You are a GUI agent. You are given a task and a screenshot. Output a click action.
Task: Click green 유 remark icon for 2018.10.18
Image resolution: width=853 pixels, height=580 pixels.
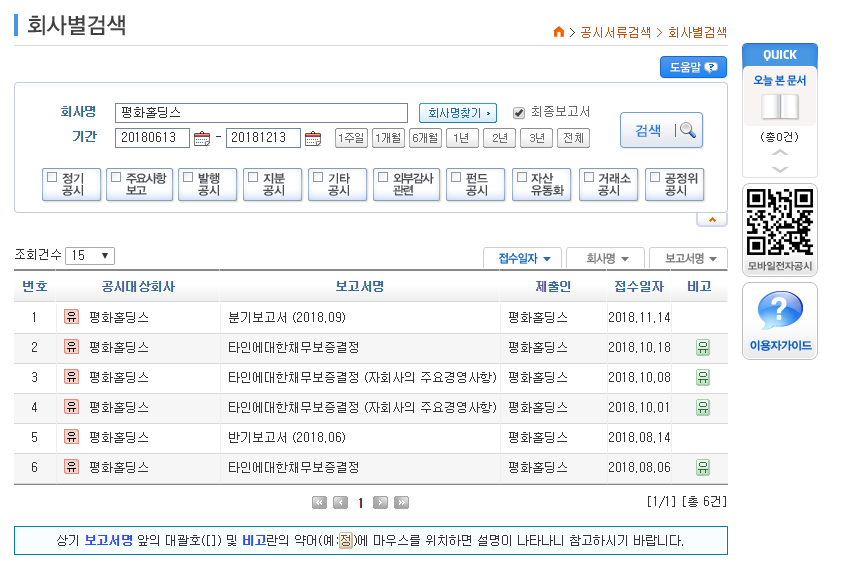(x=703, y=347)
